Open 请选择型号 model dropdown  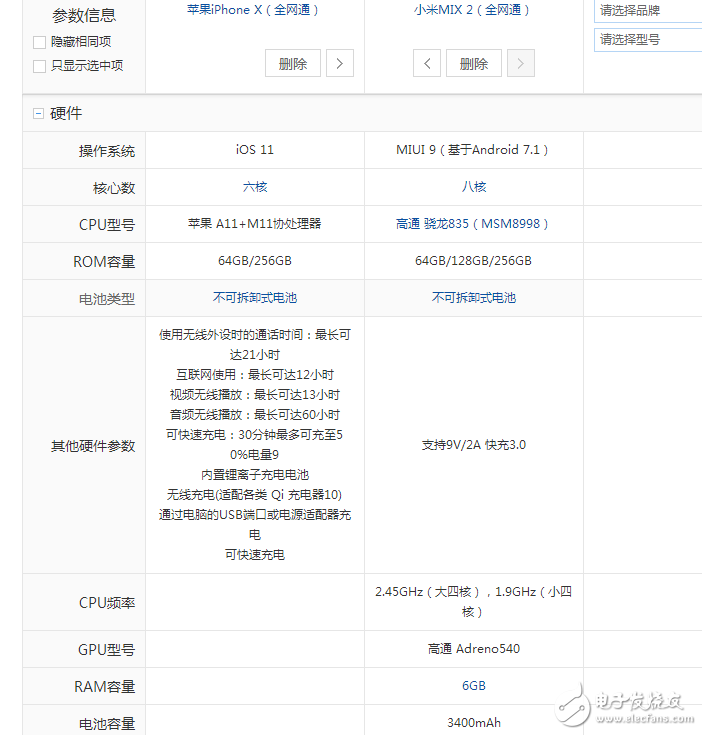[x=648, y=40]
